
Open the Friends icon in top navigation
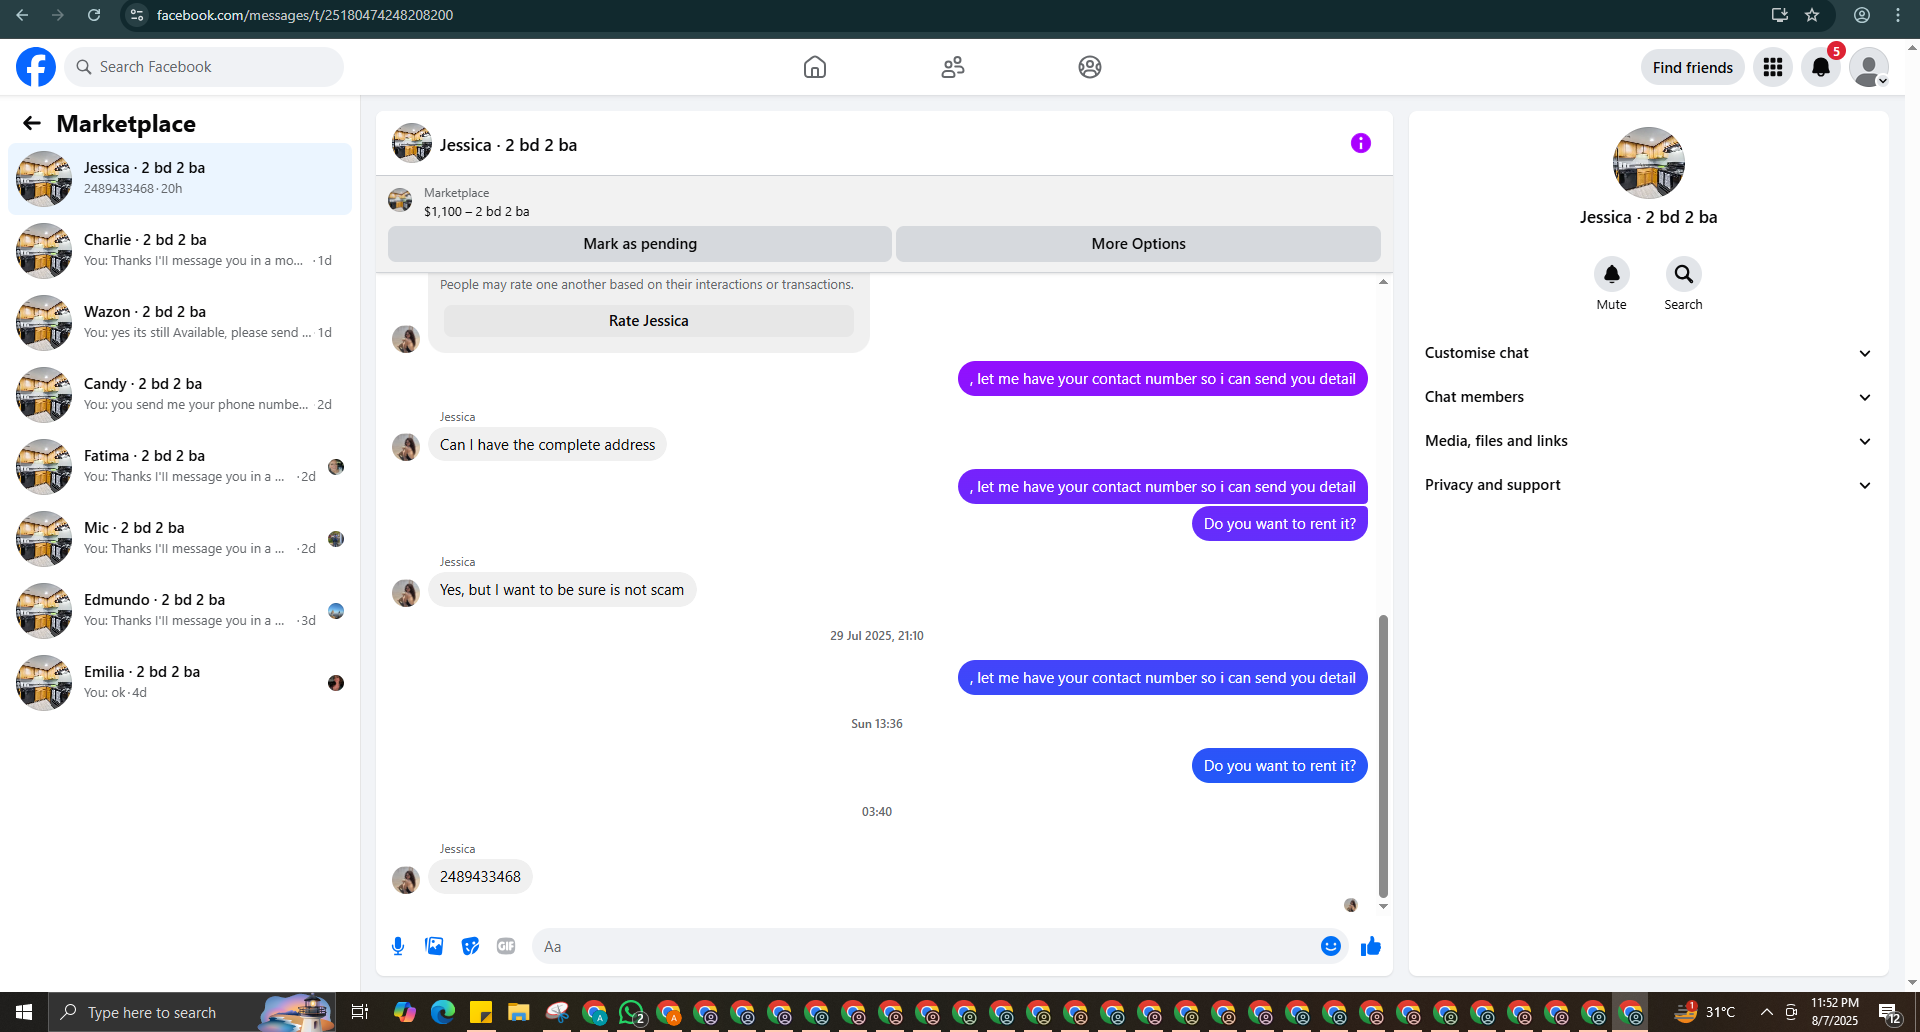click(953, 67)
